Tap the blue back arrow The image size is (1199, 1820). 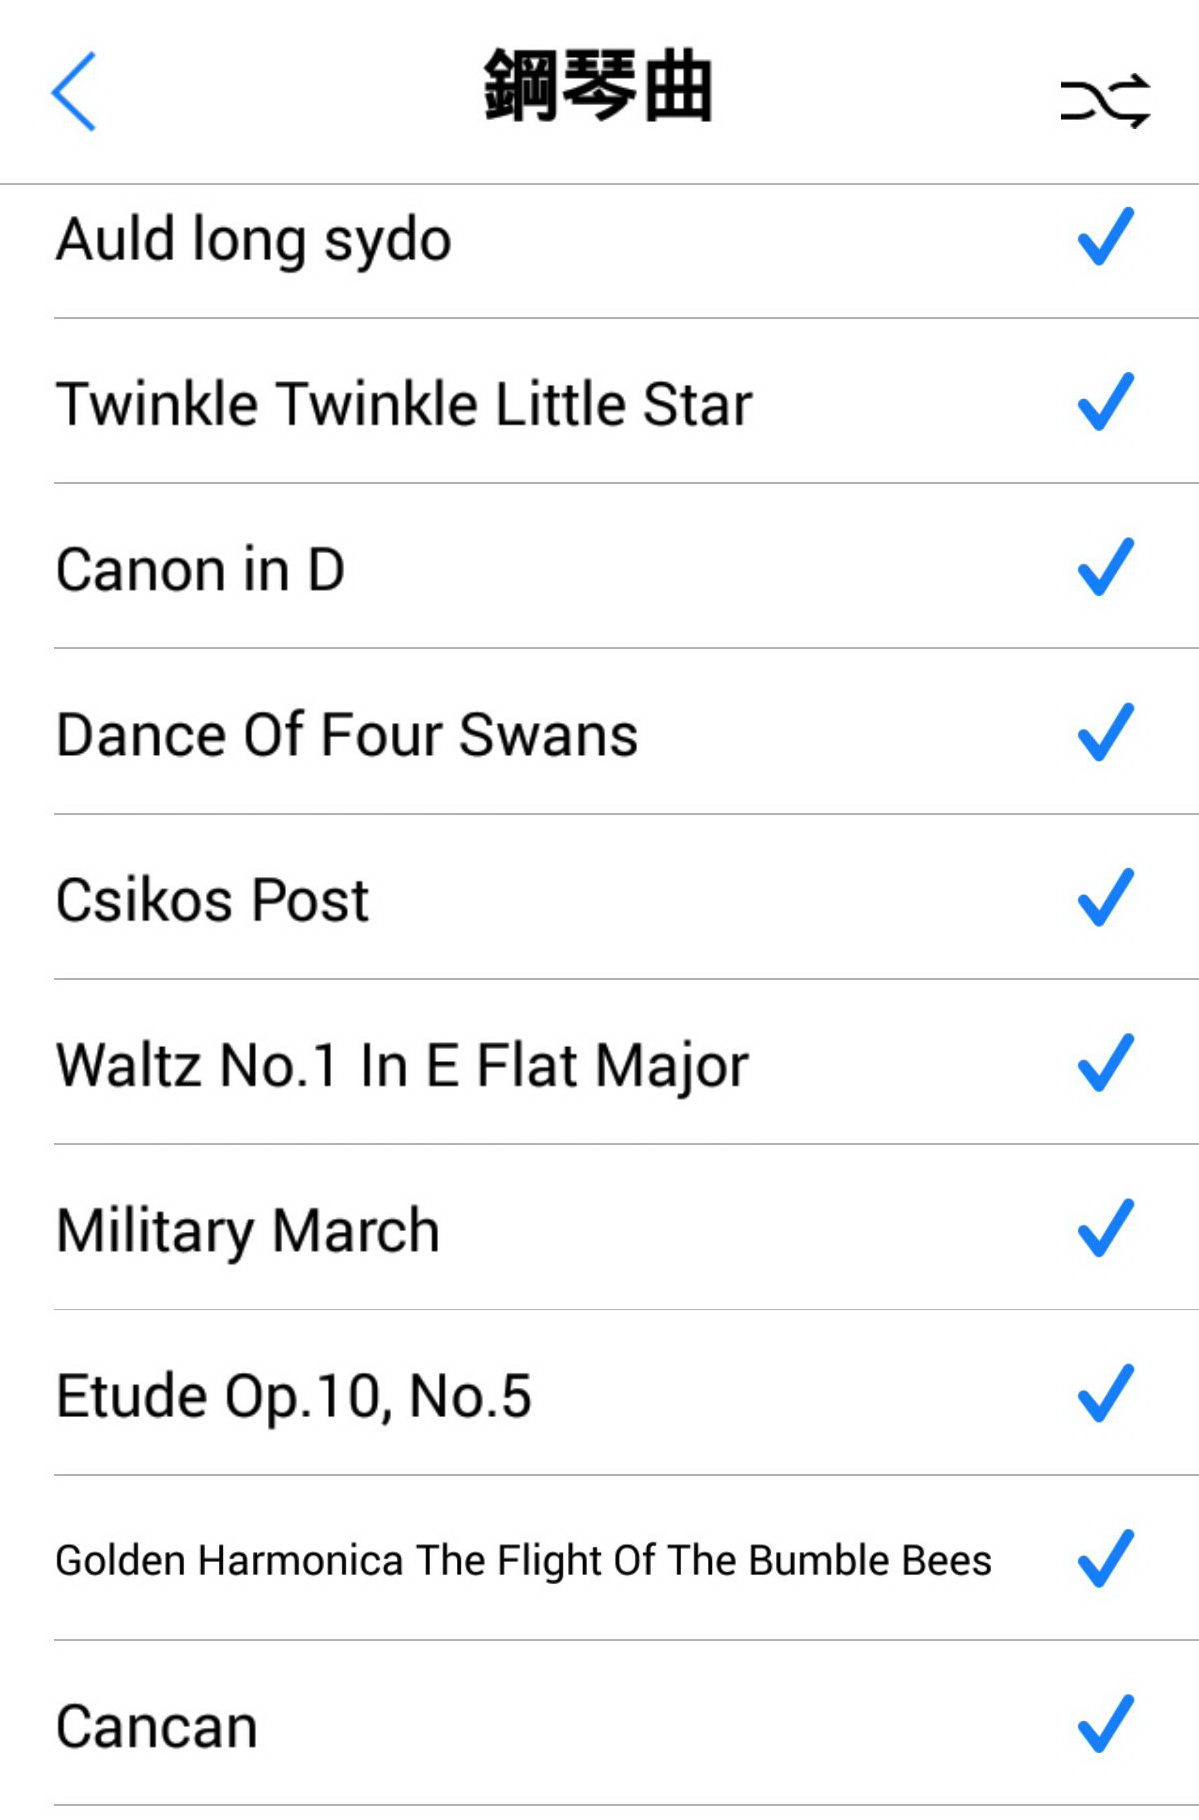pyautogui.click(x=74, y=92)
